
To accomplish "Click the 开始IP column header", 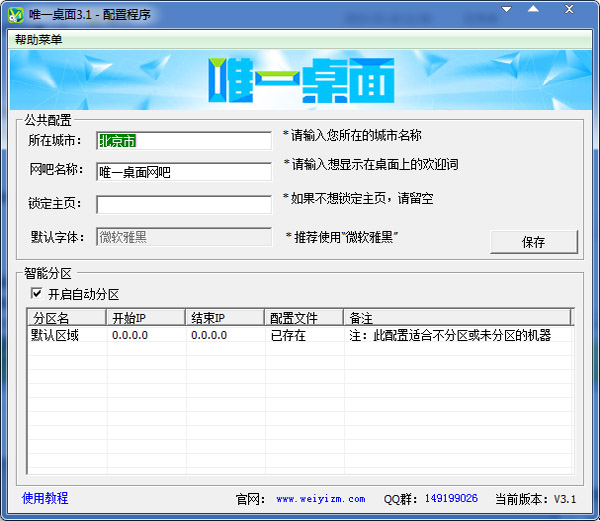I will (x=145, y=318).
